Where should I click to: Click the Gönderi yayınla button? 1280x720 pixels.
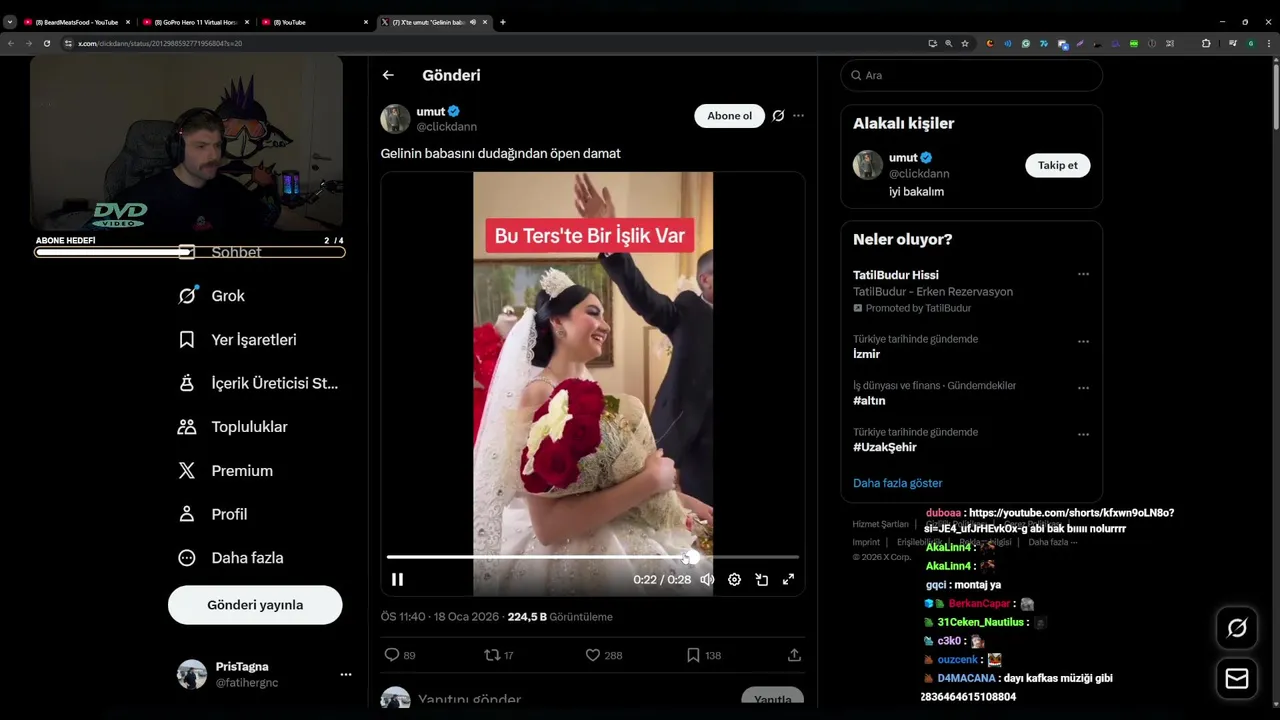(255, 605)
